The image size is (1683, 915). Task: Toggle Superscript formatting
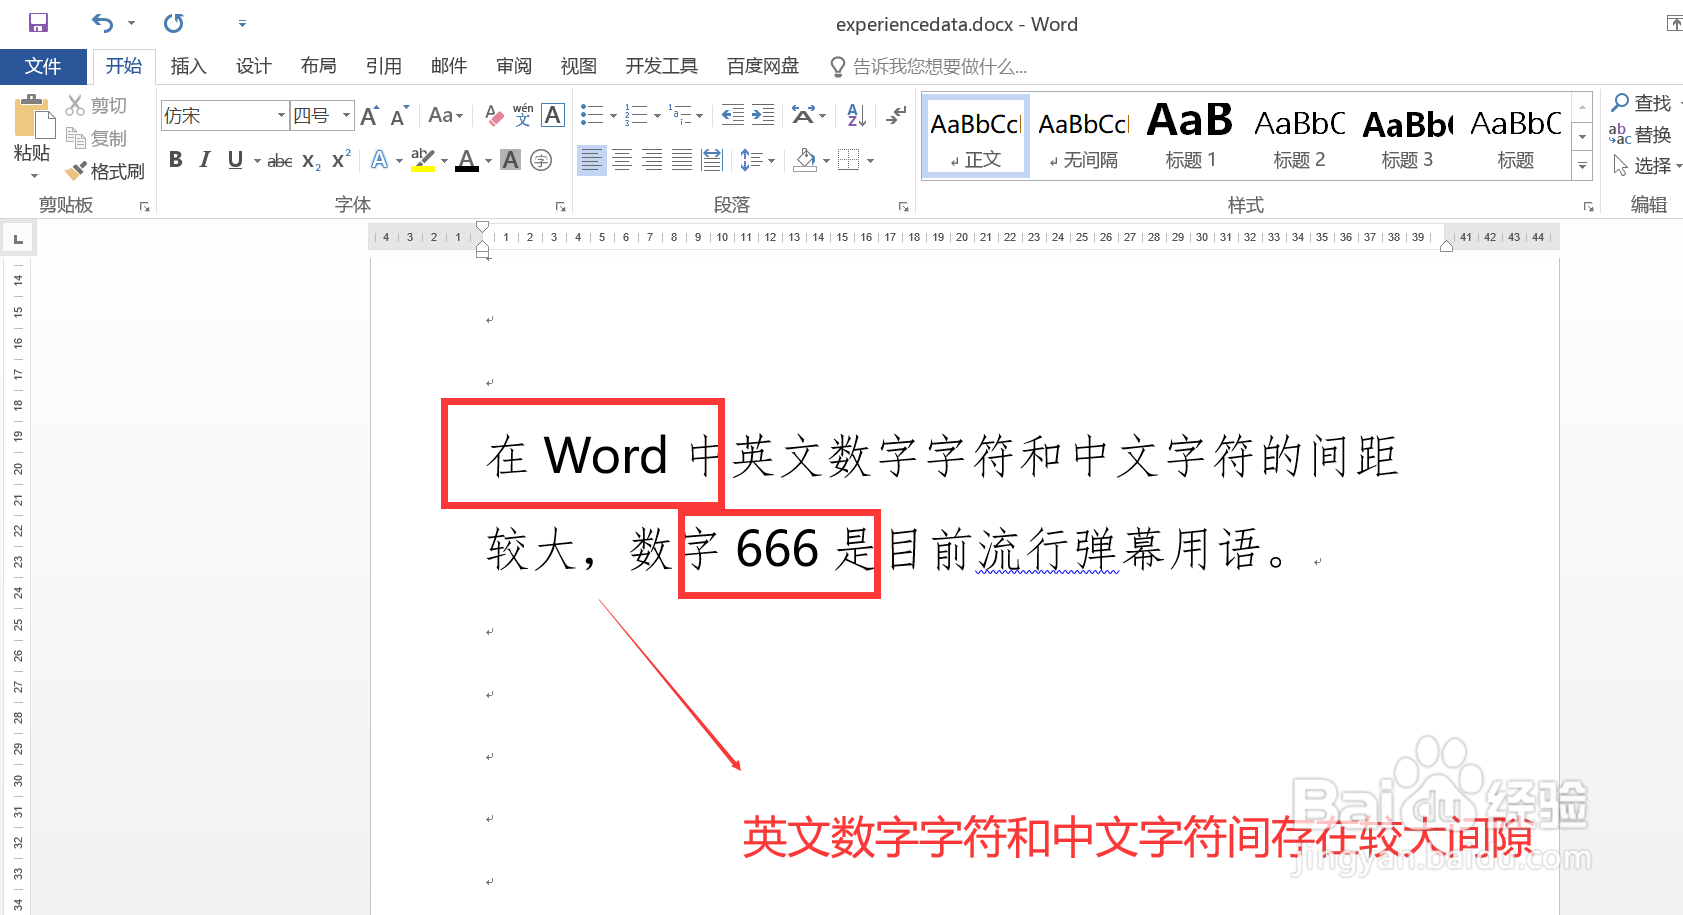coord(341,160)
